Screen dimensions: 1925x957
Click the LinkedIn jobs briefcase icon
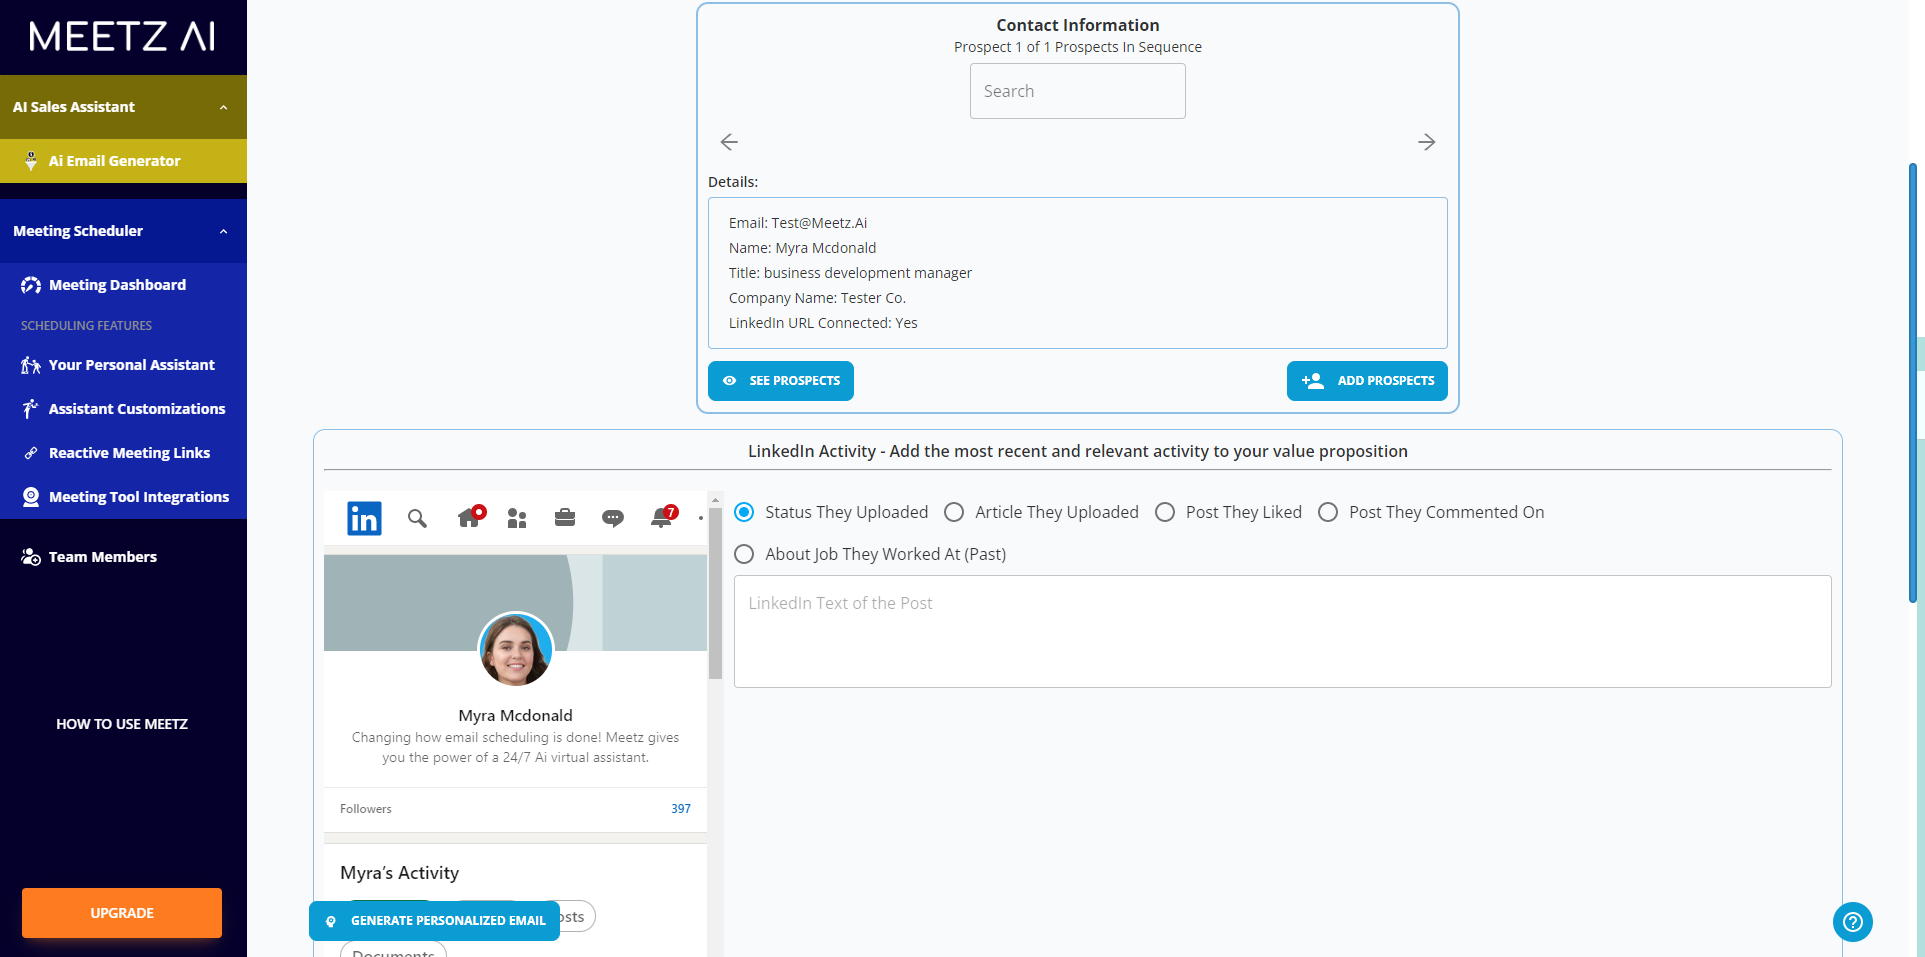(565, 518)
